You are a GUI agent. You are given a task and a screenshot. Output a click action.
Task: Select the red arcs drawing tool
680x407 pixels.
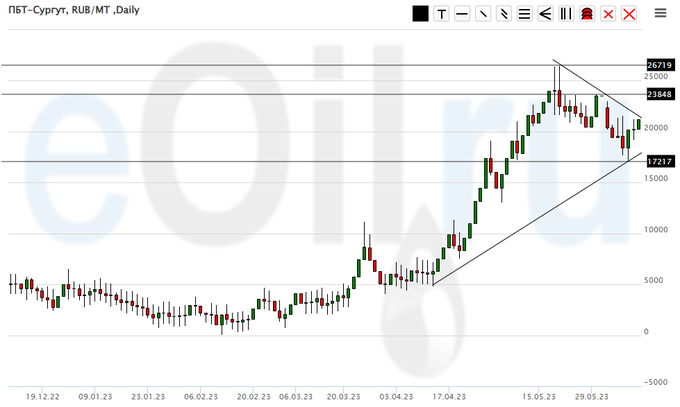(x=587, y=14)
